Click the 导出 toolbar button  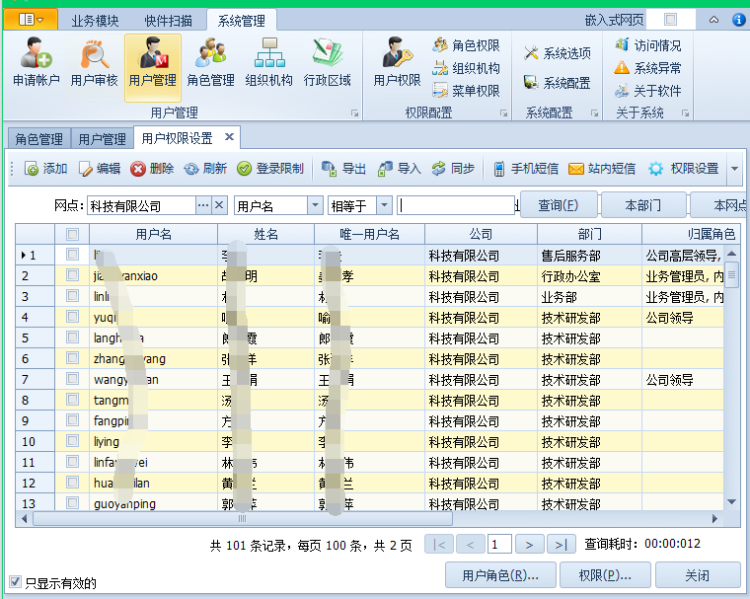(x=343, y=169)
